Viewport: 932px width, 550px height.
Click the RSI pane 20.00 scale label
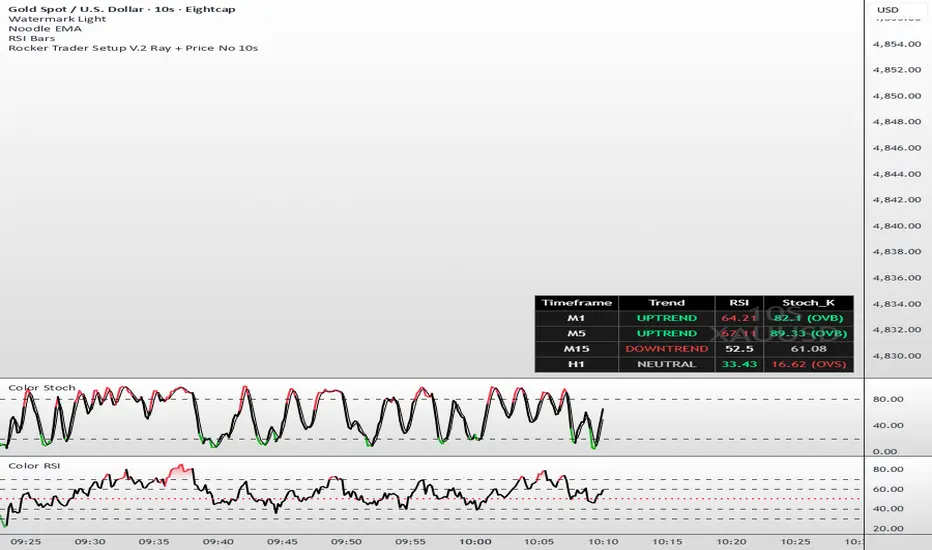[888, 528]
